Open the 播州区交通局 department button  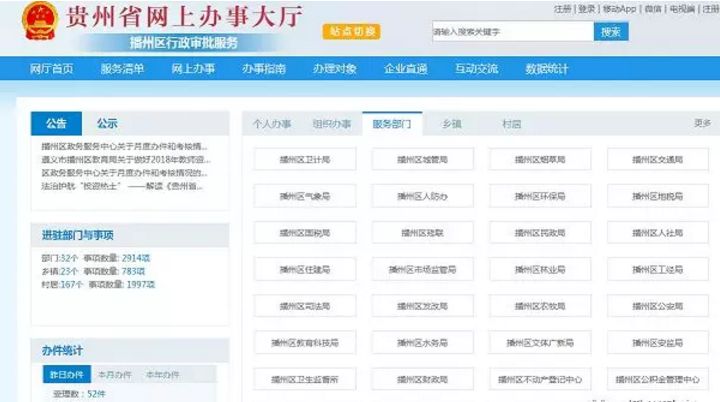point(657,159)
